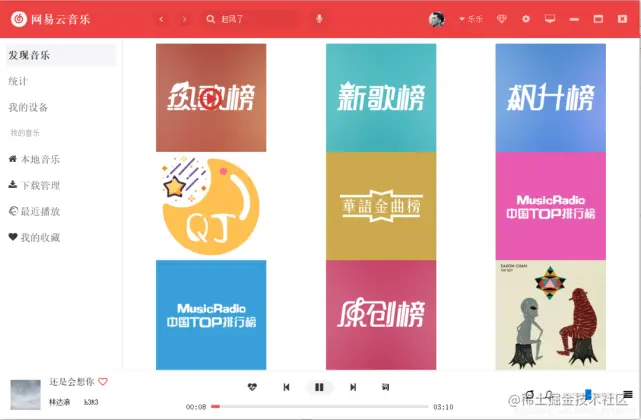Pause the current song
The height and width of the screenshot is (420, 641).
click(x=319, y=387)
